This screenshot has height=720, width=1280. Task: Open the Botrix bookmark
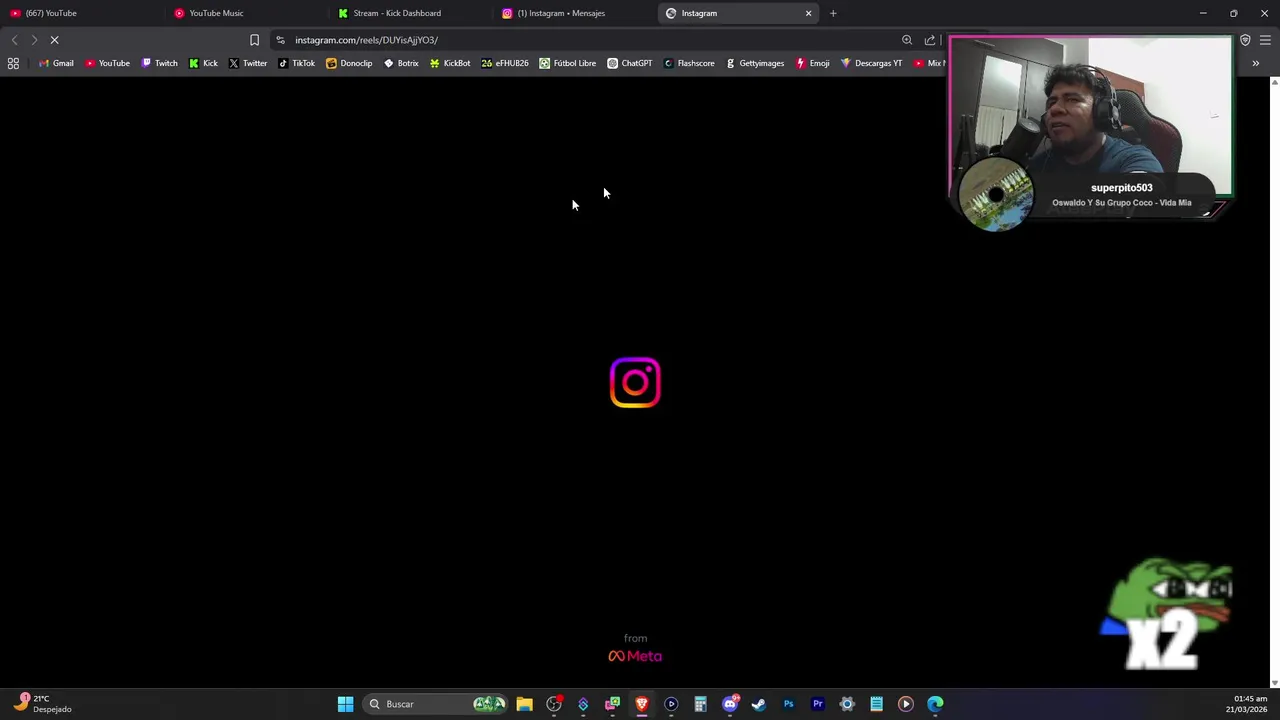[x=401, y=63]
